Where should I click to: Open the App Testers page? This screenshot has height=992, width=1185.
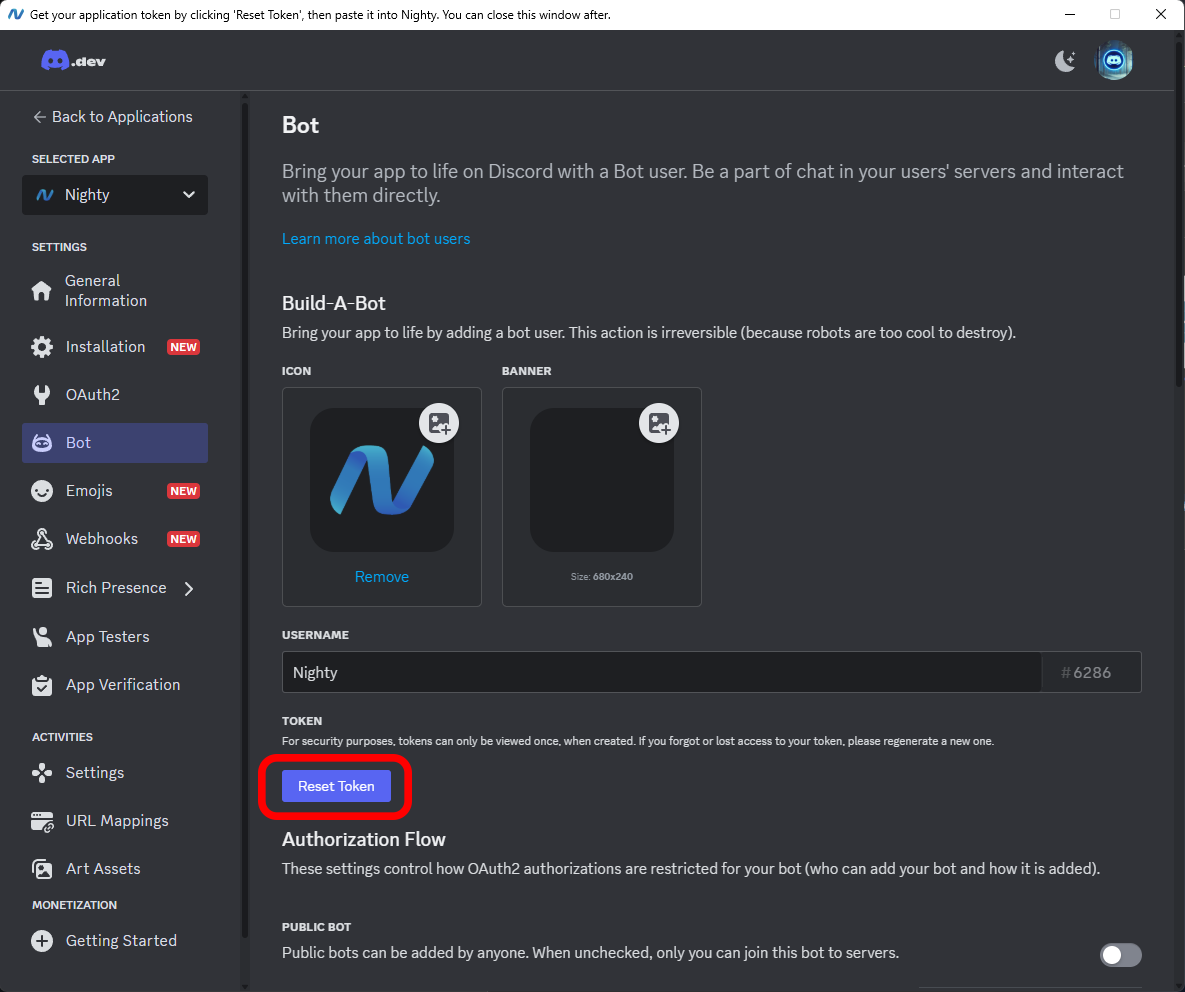(x=107, y=637)
